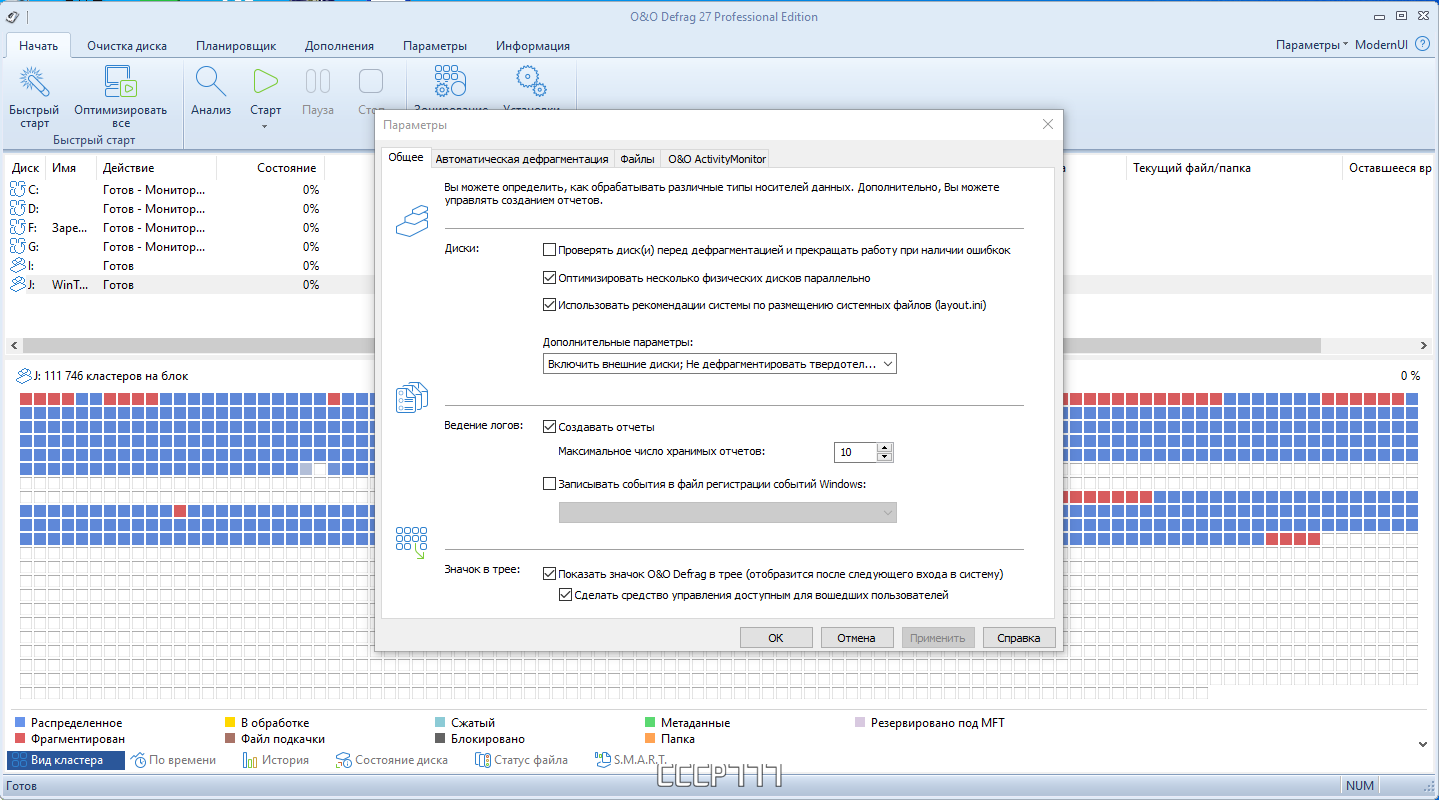The image size is (1439, 800).
Task: Confirm dialog with OK button
Action: tap(776, 638)
